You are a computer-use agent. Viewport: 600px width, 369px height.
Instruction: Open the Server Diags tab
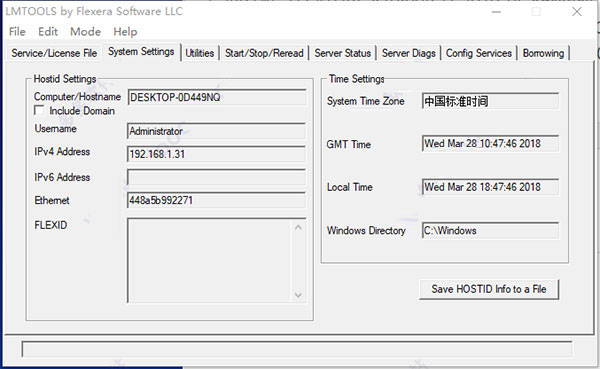click(408, 53)
